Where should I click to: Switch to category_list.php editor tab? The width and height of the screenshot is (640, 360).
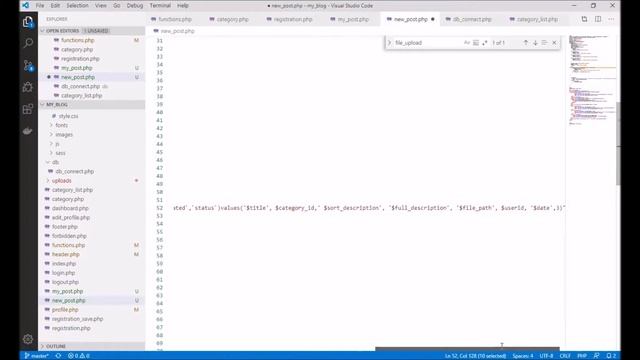[x=537, y=19]
